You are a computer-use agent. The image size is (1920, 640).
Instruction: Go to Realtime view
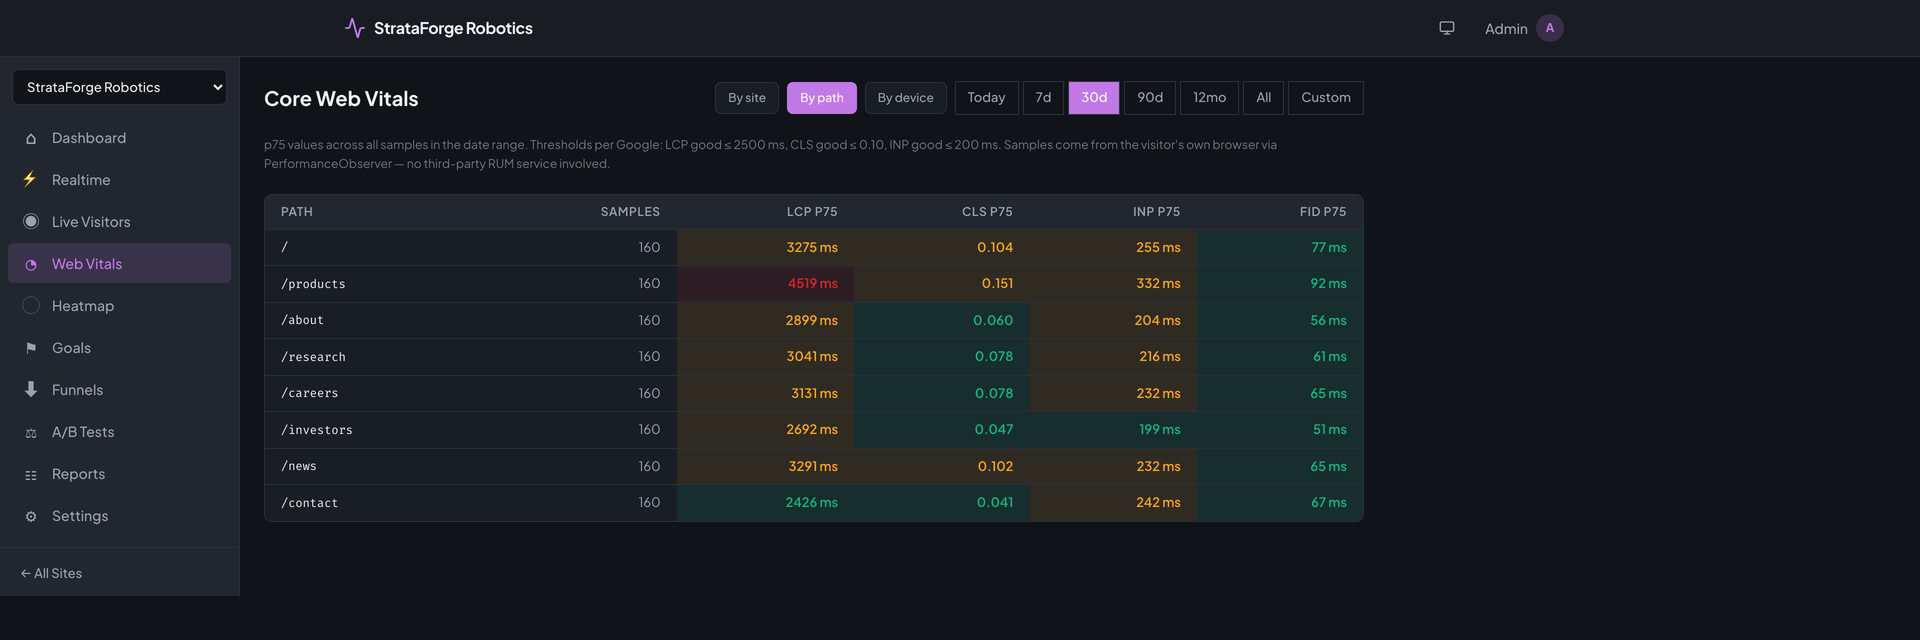[x=119, y=180]
